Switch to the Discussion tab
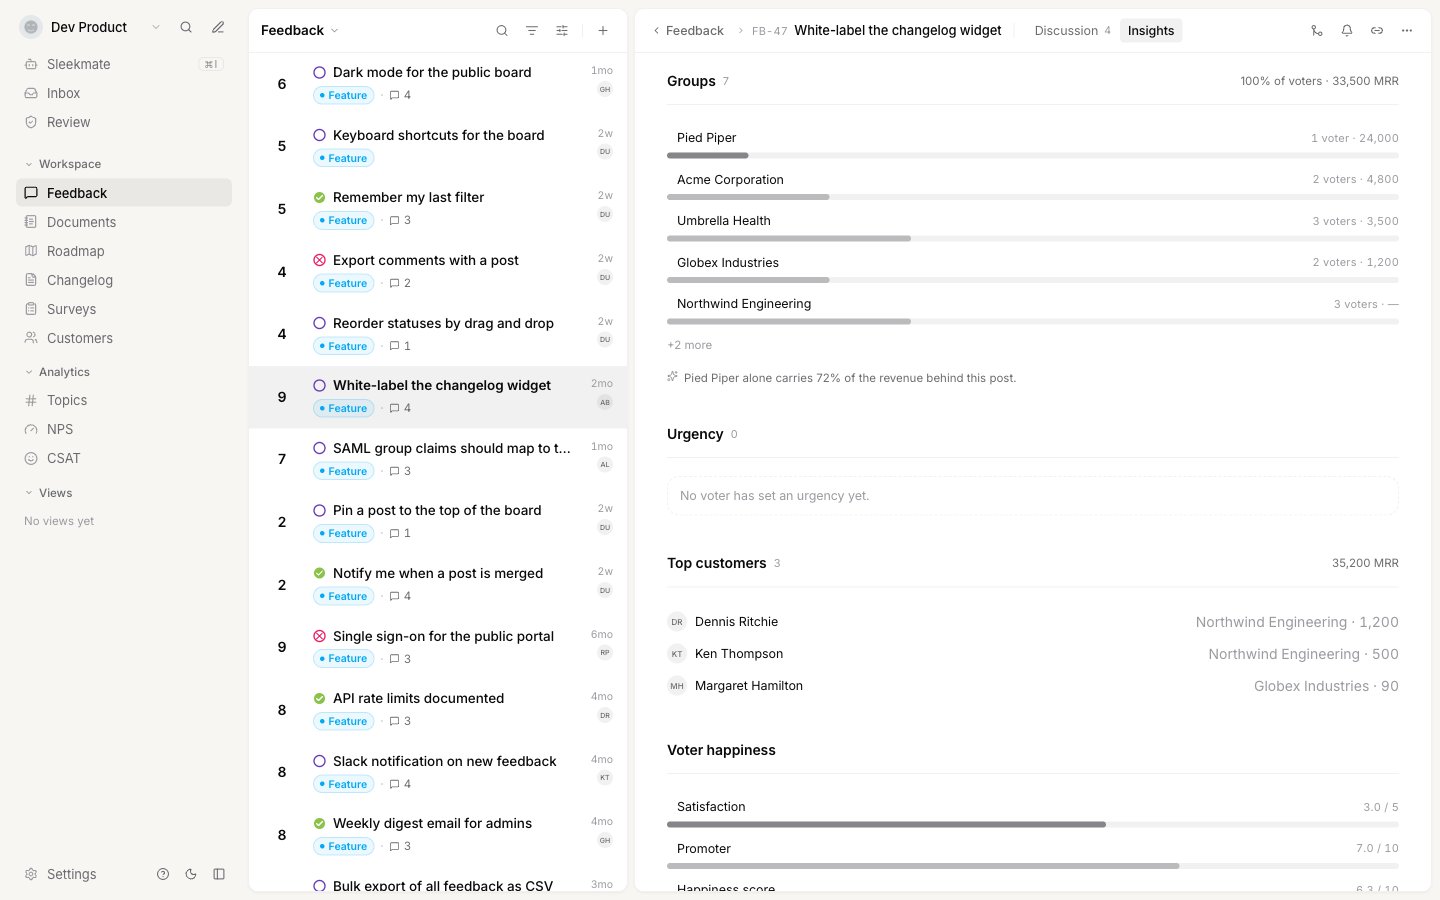This screenshot has height=900, width=1440. pos(1072,31)
